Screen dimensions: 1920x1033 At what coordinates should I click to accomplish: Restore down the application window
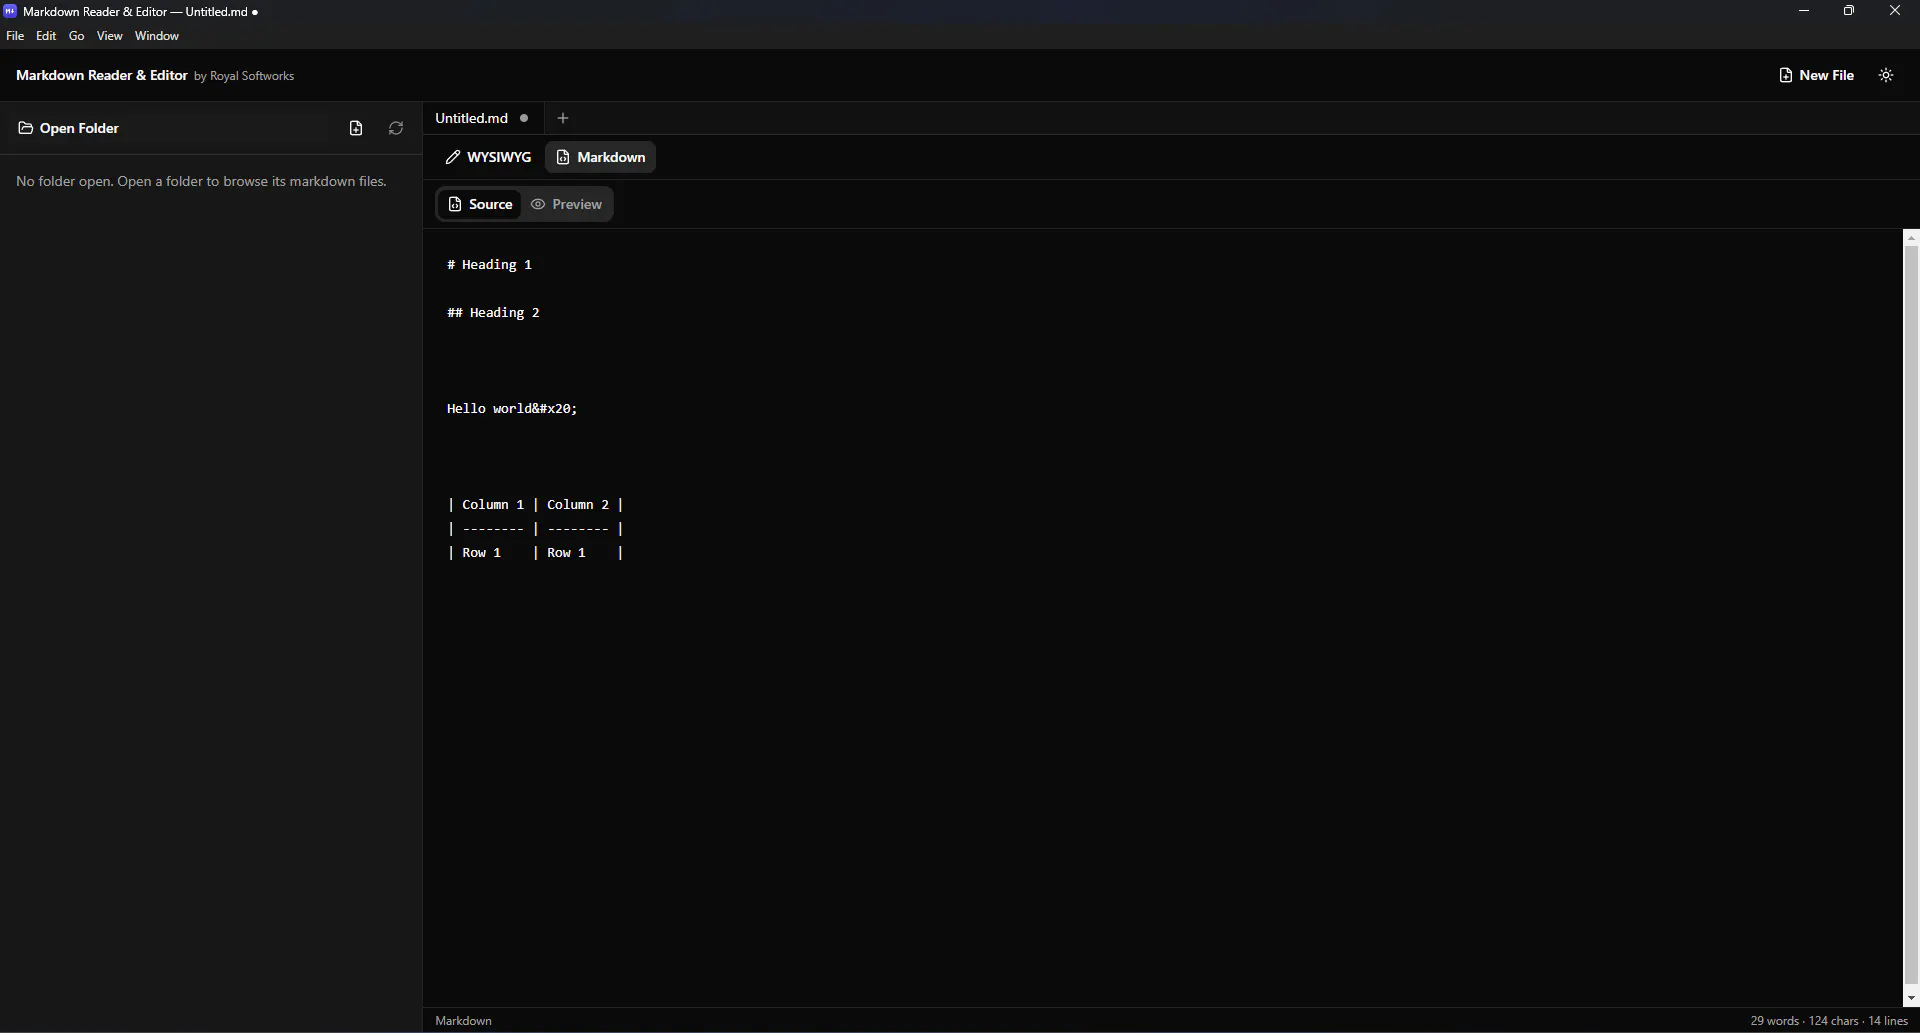[x=1849, y=11]
